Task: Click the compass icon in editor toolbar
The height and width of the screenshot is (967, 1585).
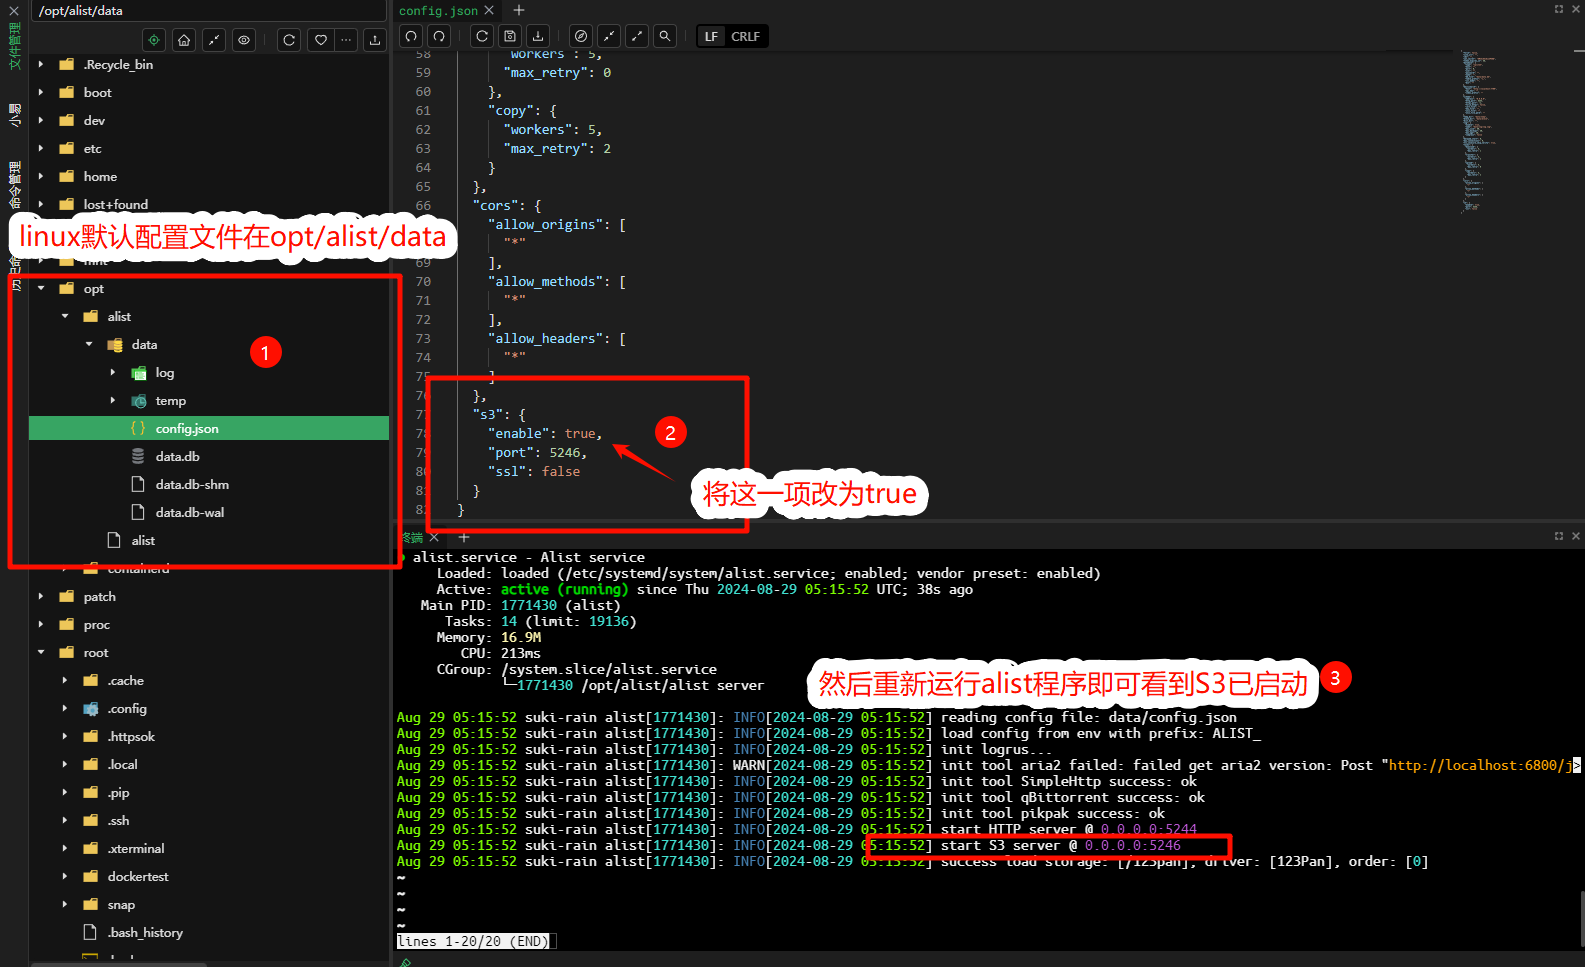Action: click(x=581, y=36)
